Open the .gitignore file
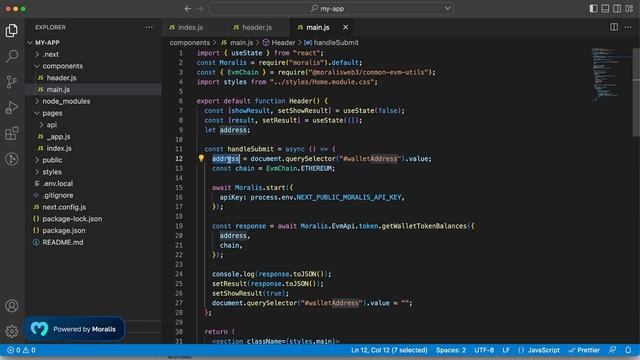The height and width of the screenshot is (360, 640). 58,196
